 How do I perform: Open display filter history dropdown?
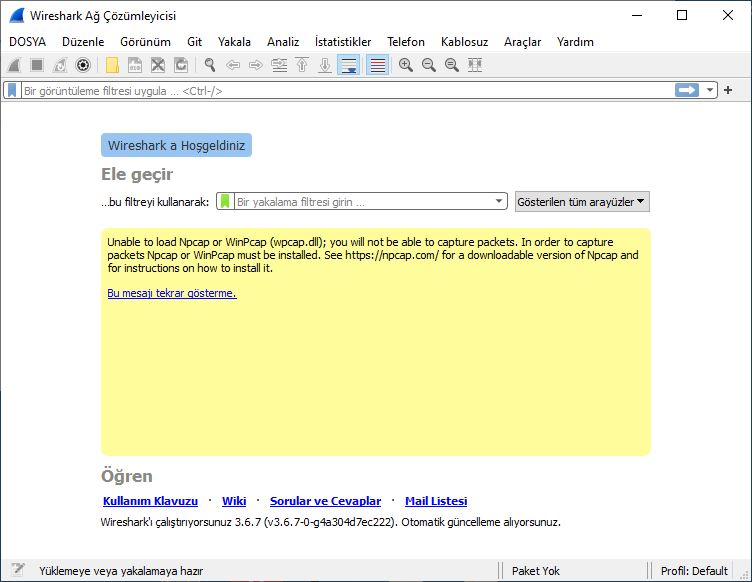(x=710, y=90)
